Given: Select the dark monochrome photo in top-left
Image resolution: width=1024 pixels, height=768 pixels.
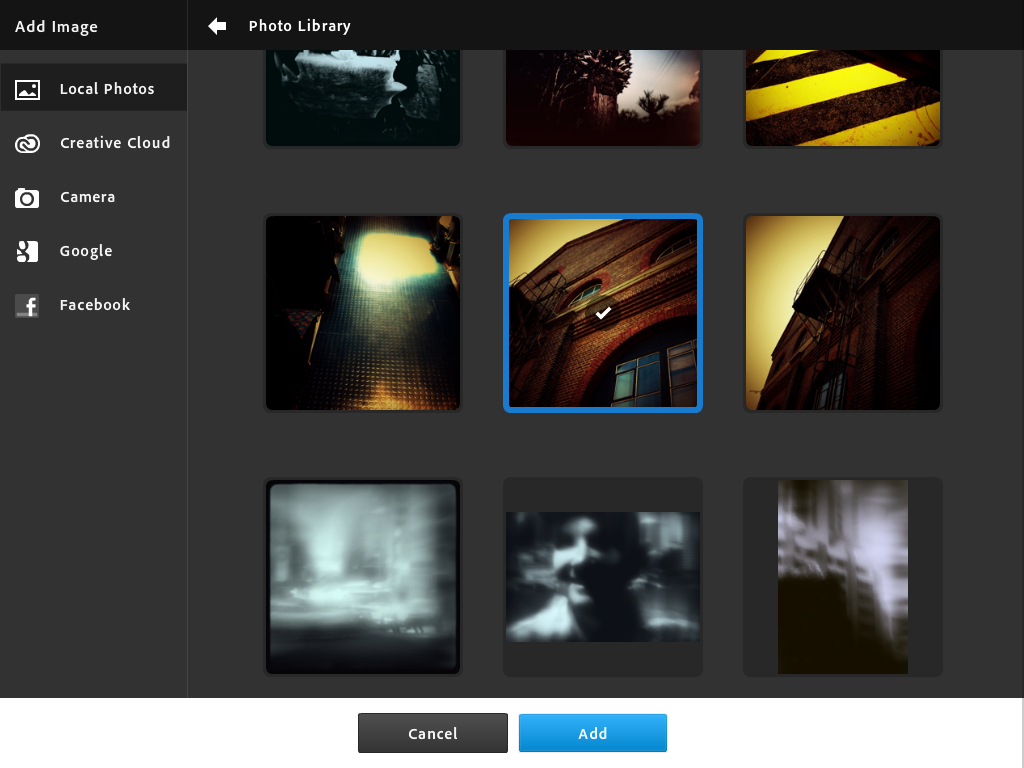Looking at the screenshot, I should point(363,98).
